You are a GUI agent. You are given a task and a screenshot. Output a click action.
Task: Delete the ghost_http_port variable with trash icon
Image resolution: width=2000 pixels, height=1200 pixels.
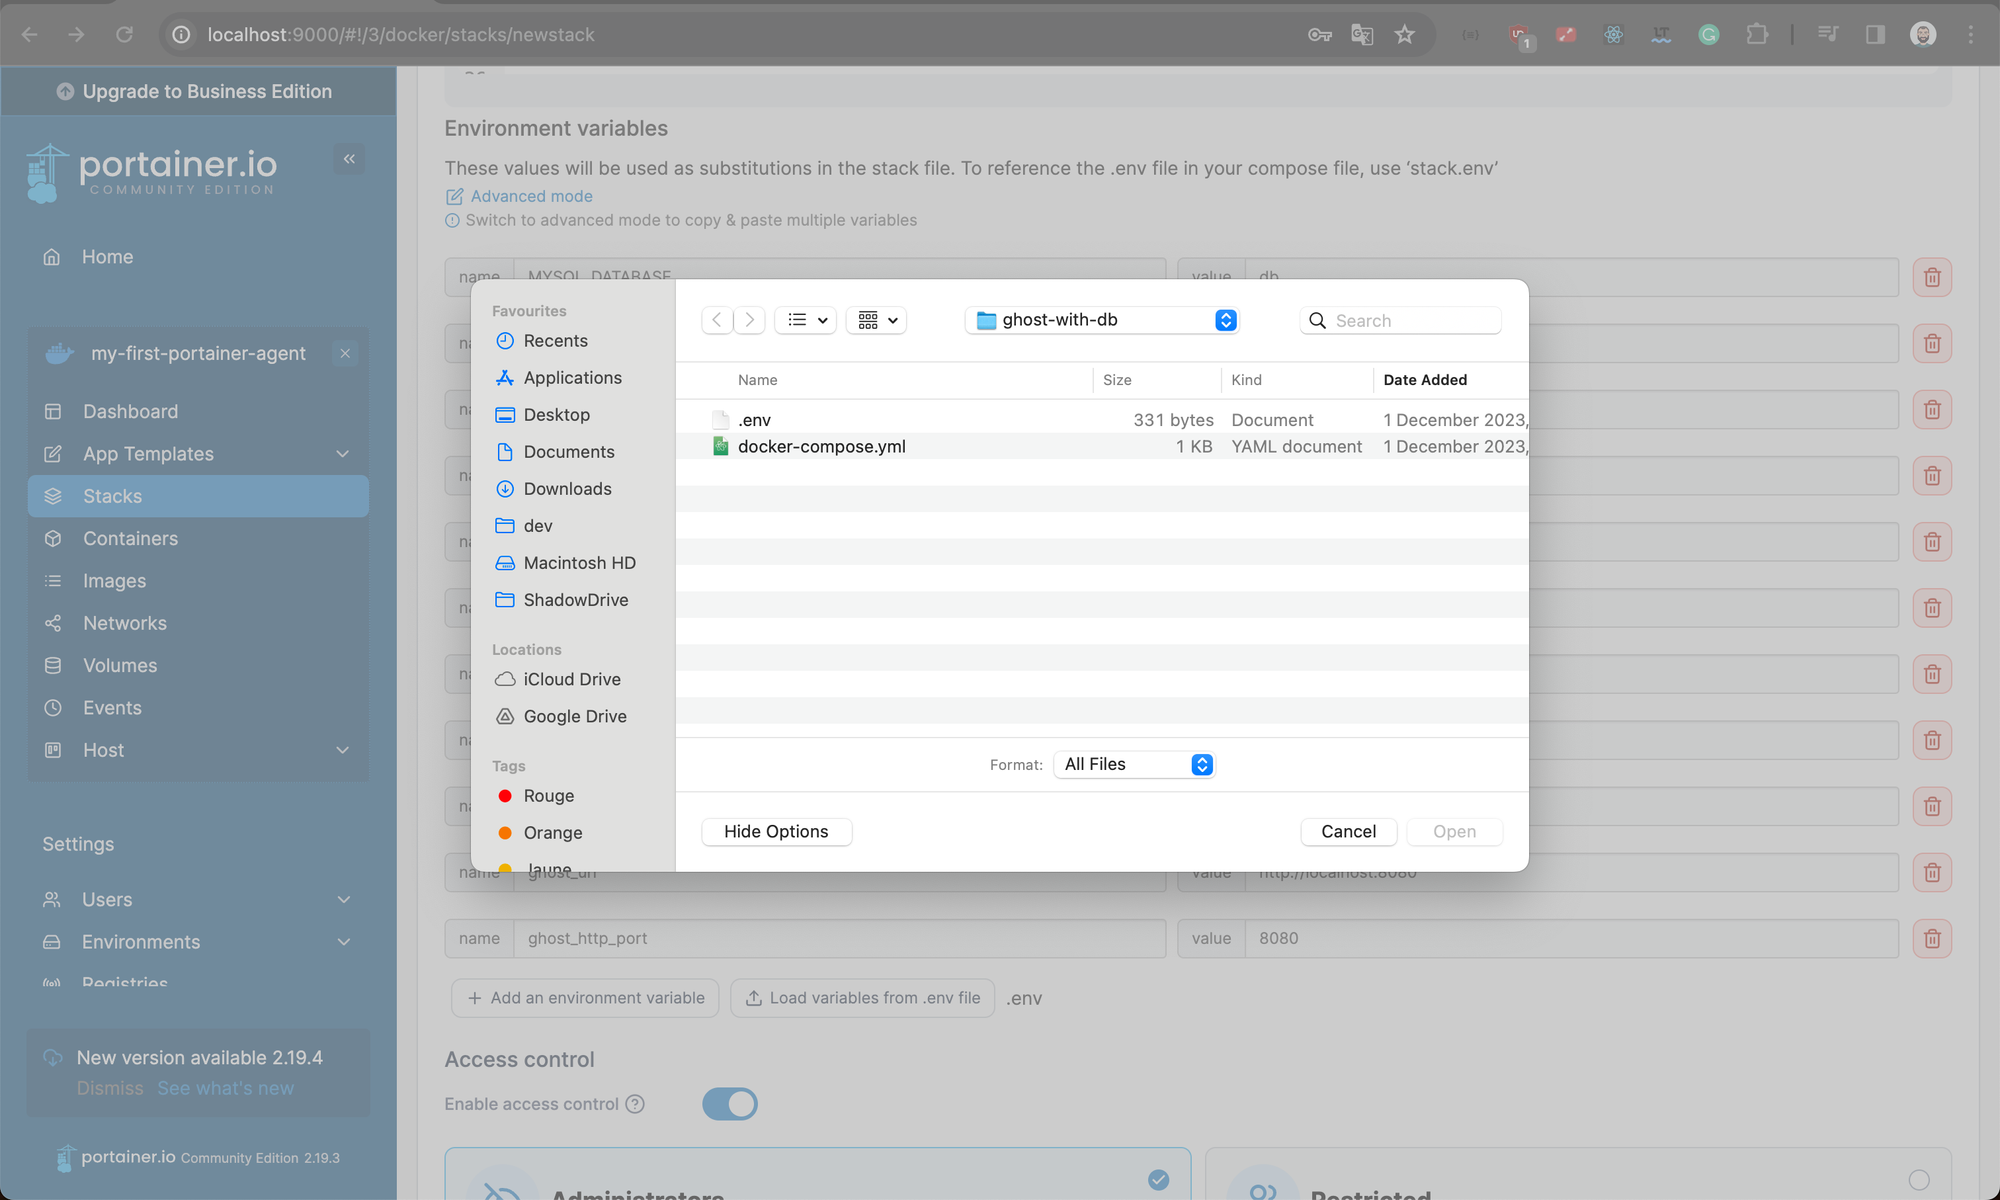1932,938
